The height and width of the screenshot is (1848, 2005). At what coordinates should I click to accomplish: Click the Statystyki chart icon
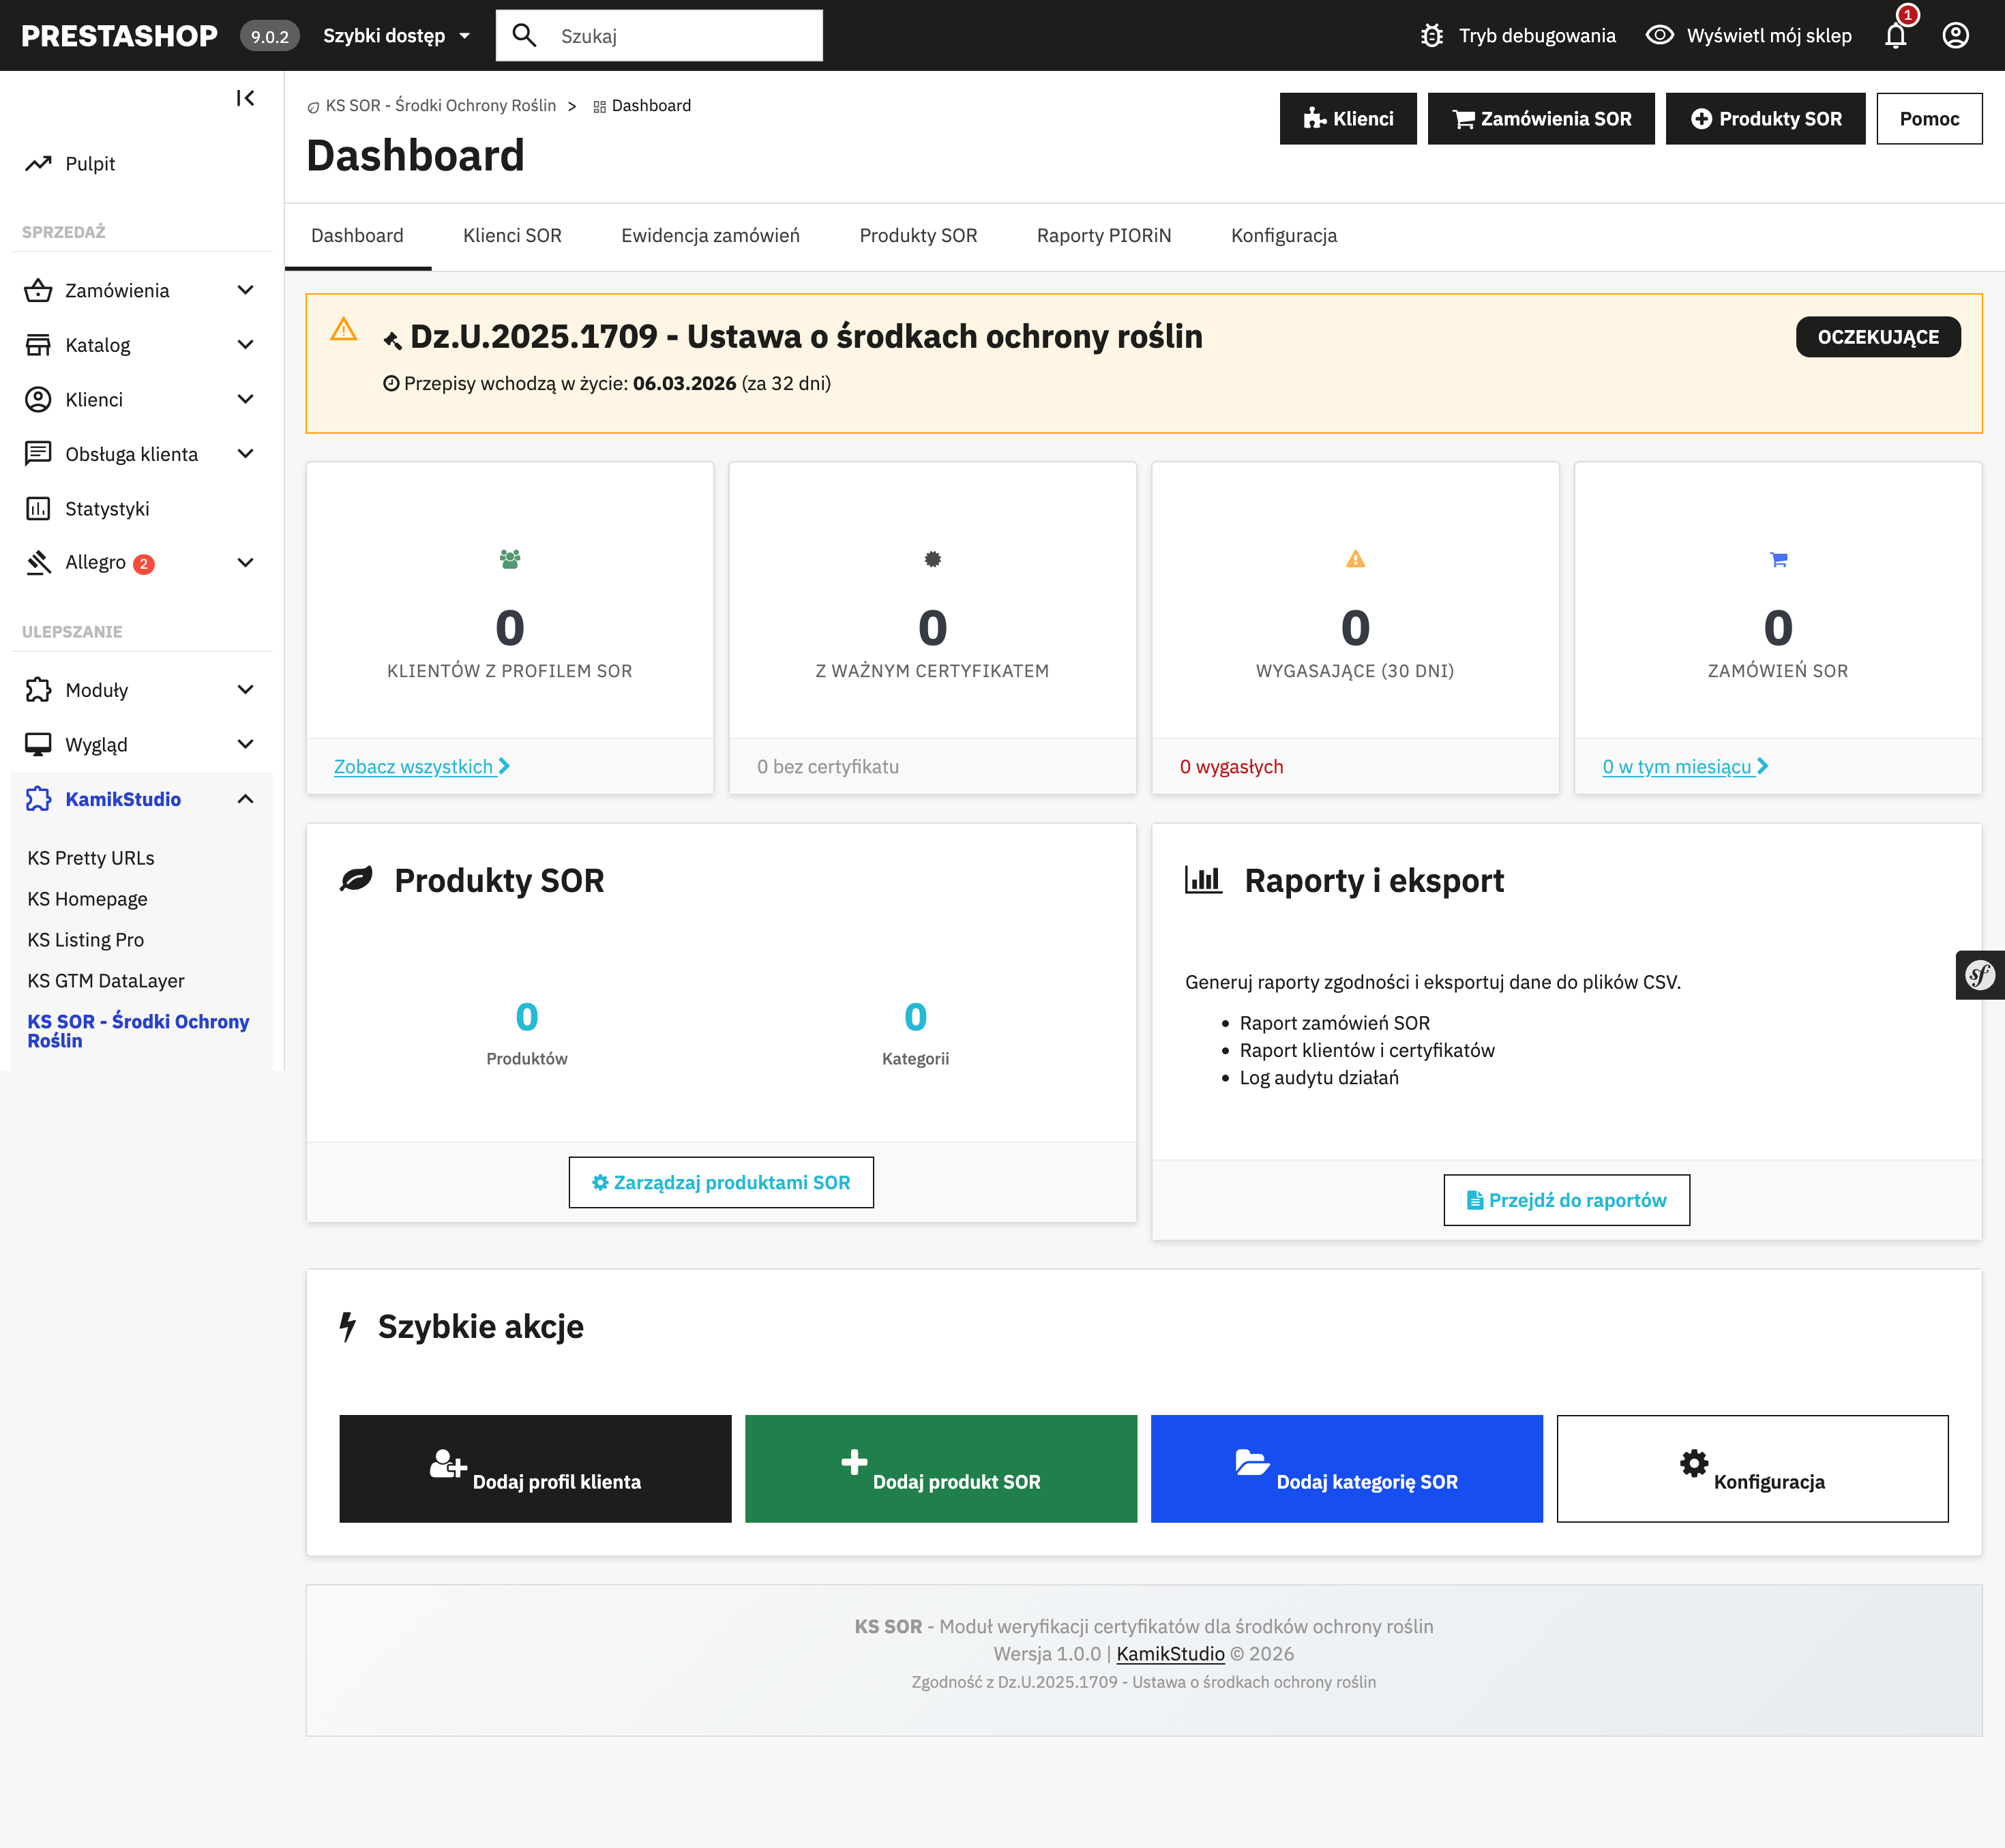38,509
